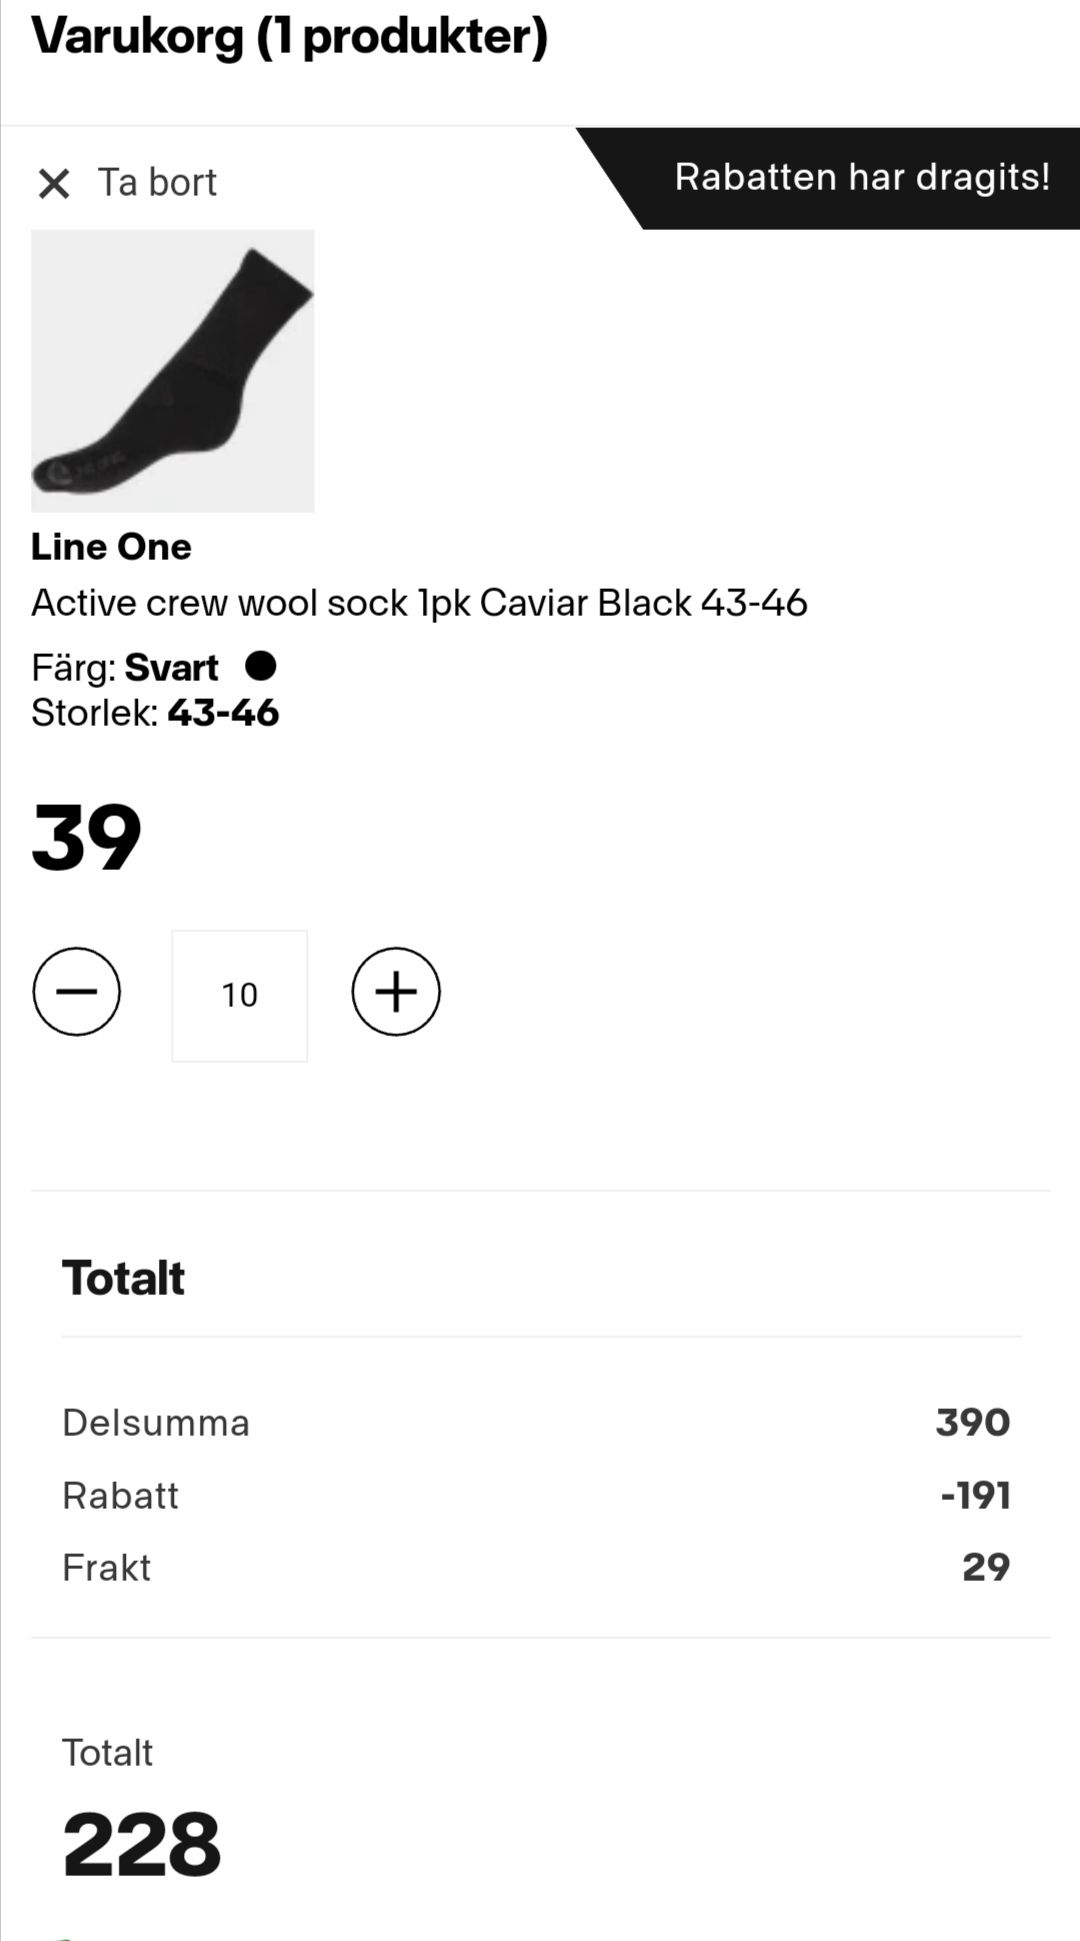Click the Rabatt discount value -191

(x=976, y=1495)
